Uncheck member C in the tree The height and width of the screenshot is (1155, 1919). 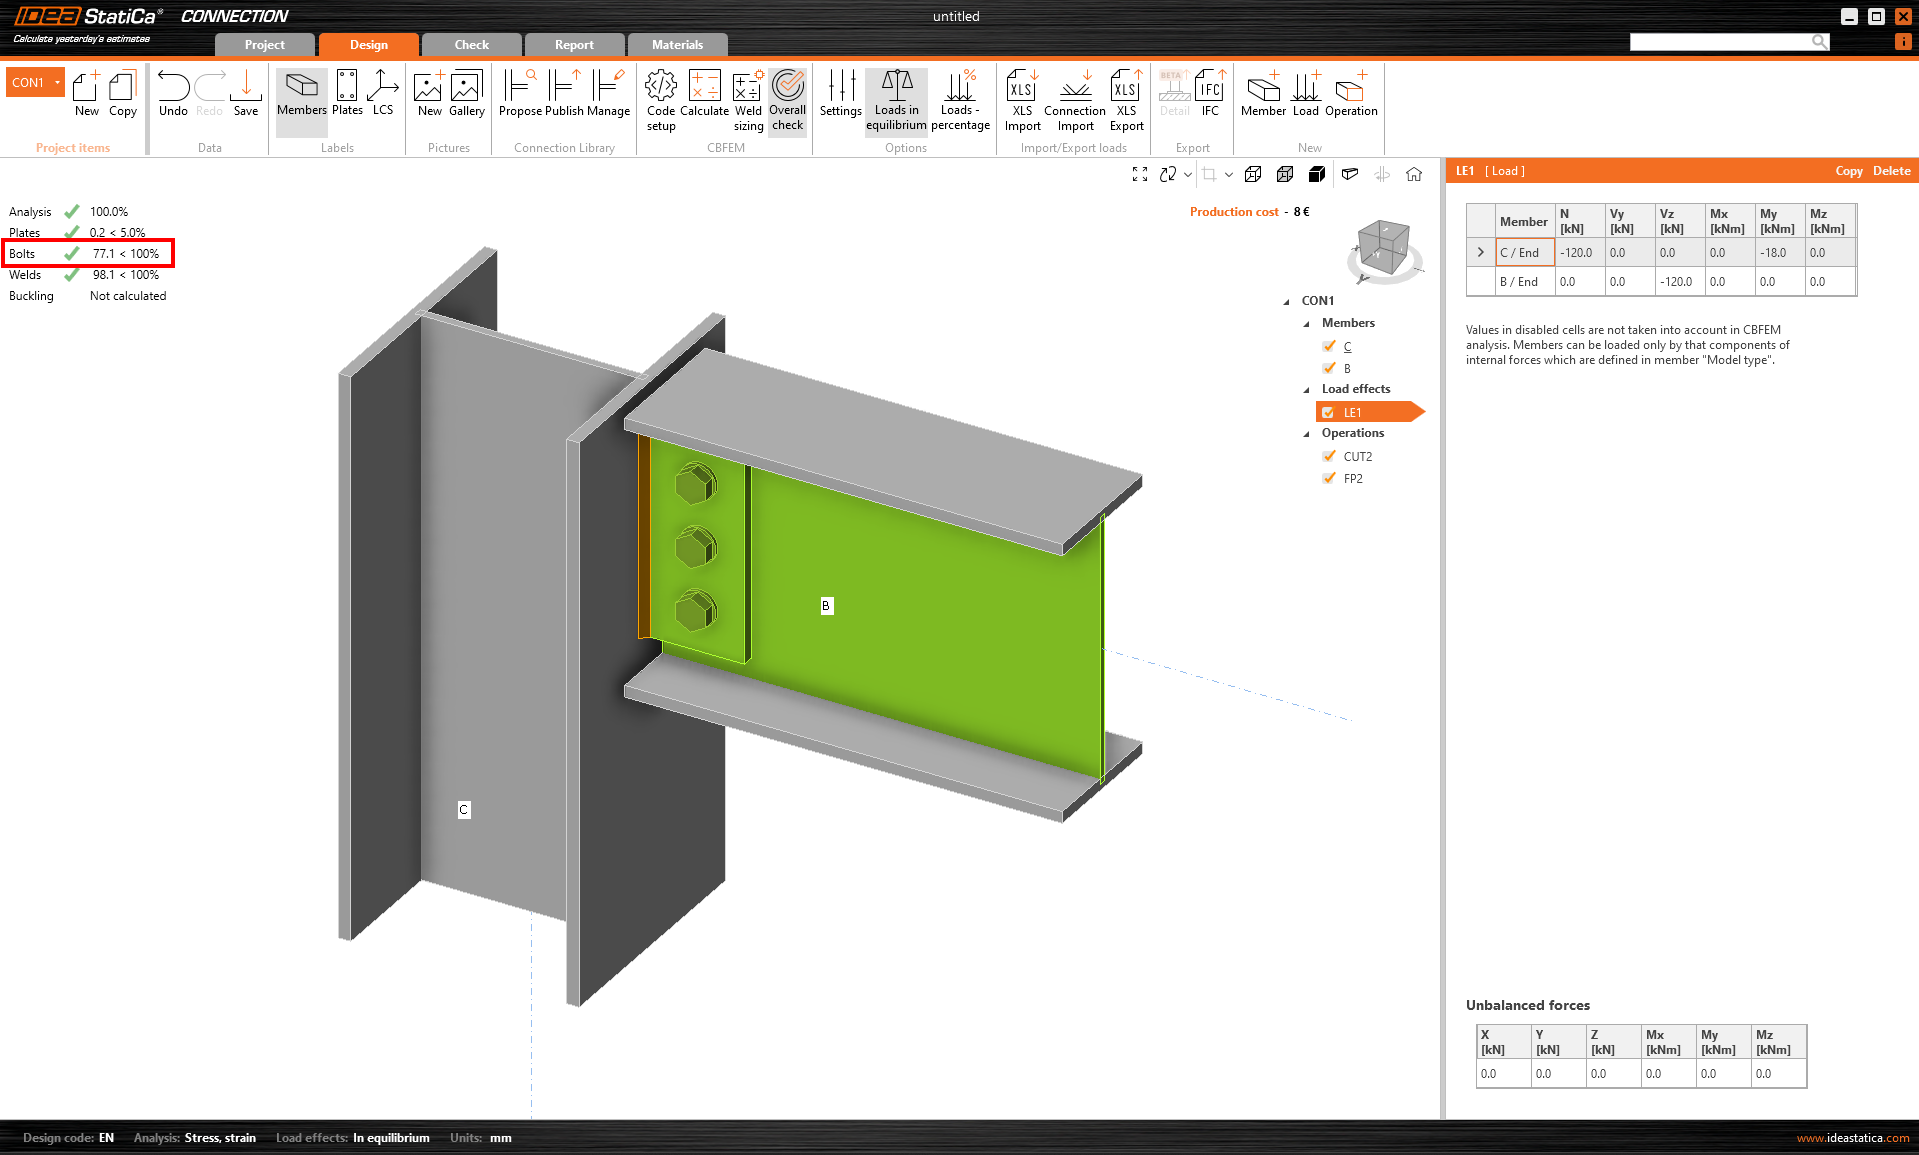click(x=1329, y=346)
